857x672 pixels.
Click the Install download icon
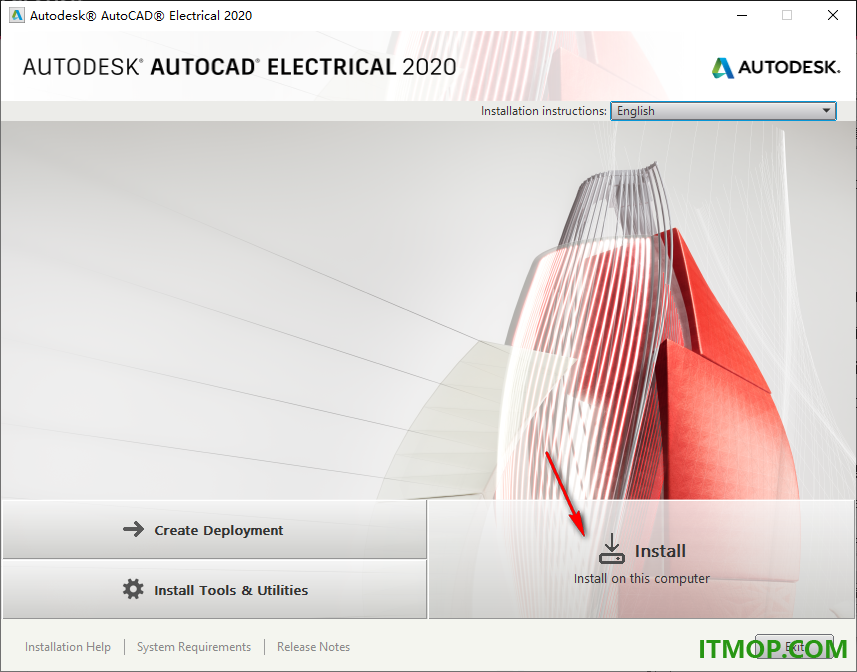click(612, 549)
